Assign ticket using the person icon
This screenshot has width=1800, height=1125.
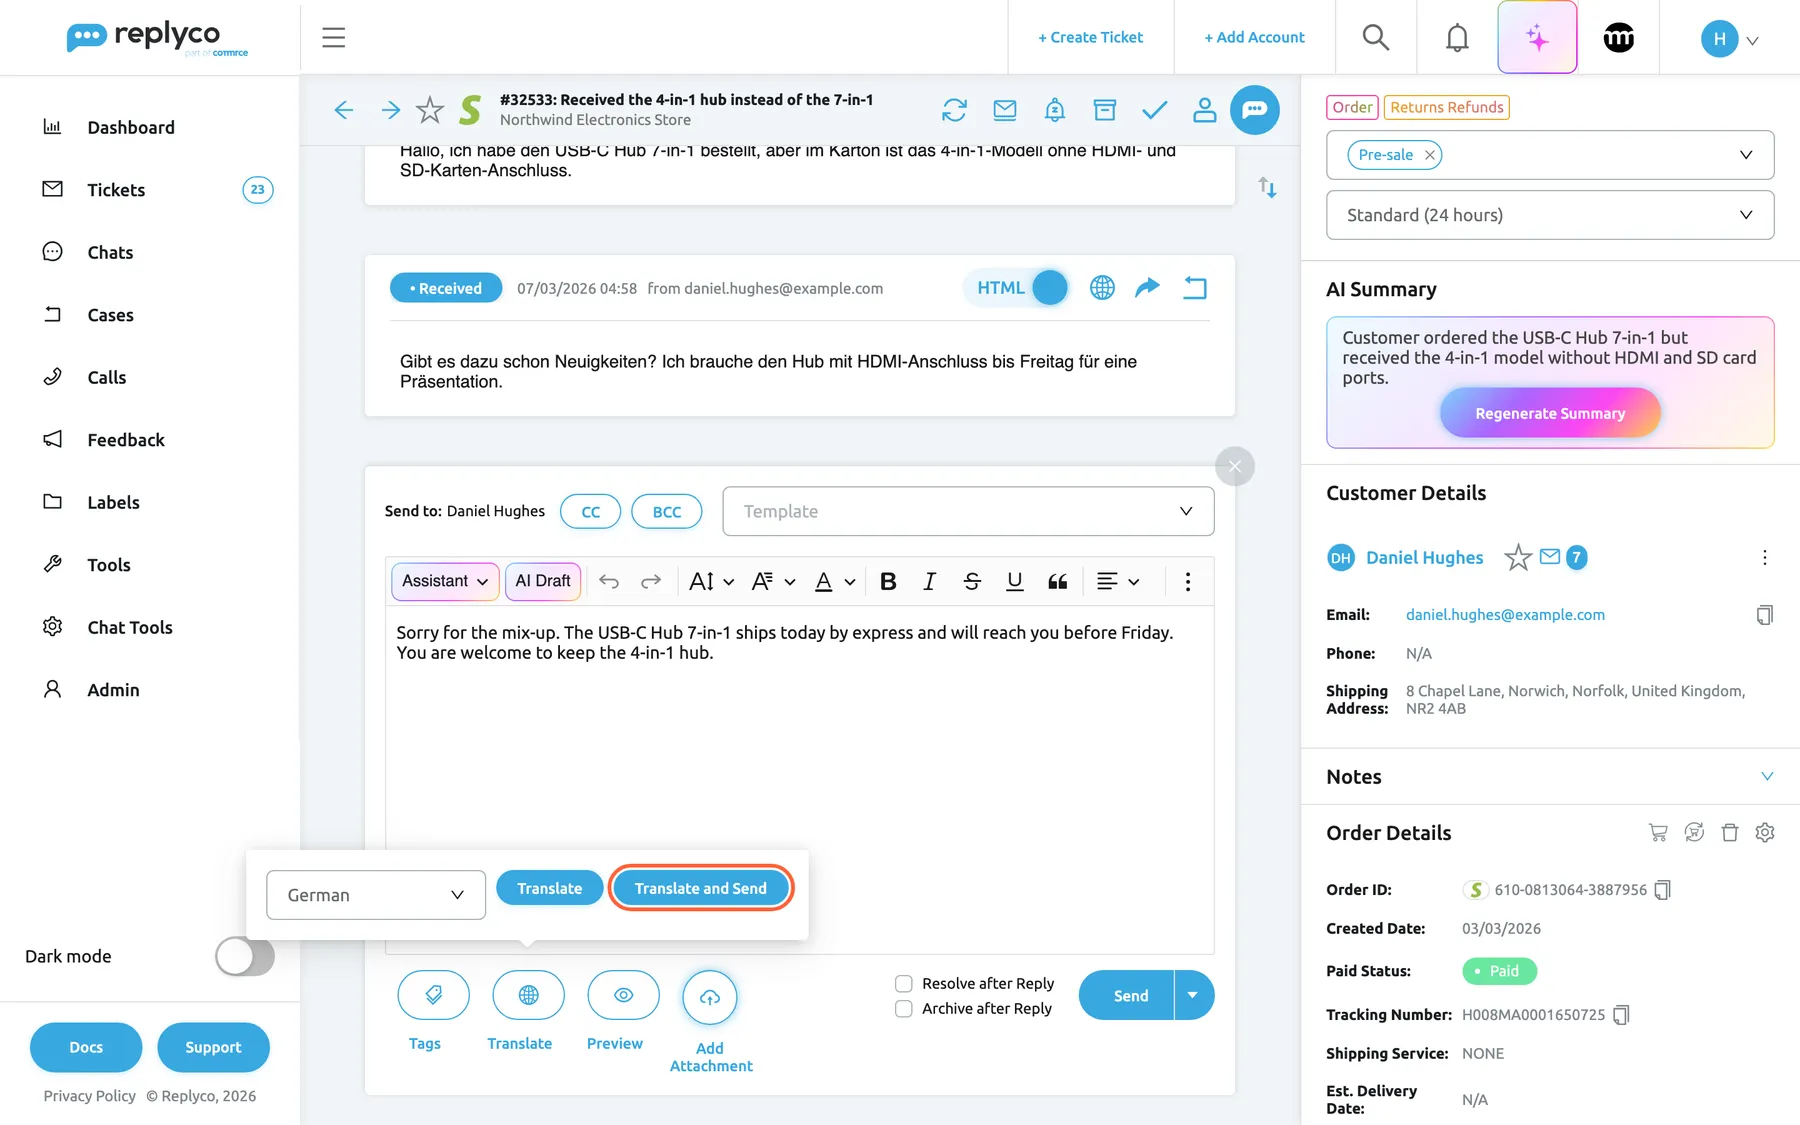pos(1205,110)
